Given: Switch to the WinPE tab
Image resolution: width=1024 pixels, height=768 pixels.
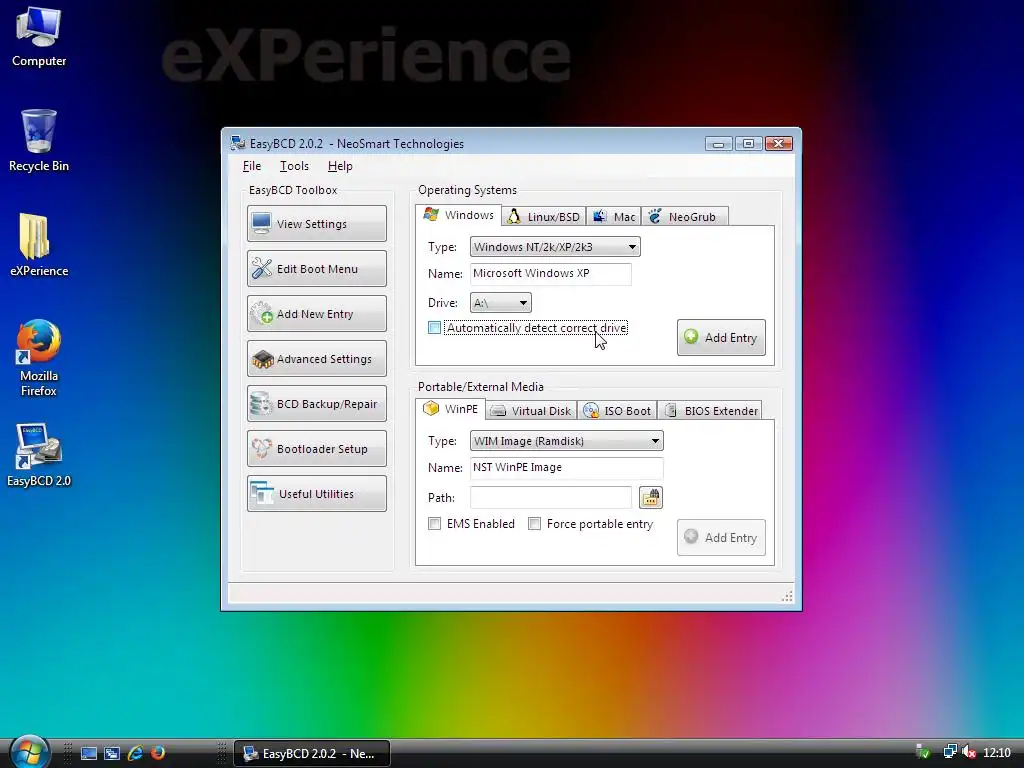Looking at the screenshot, I should [451, 409].
